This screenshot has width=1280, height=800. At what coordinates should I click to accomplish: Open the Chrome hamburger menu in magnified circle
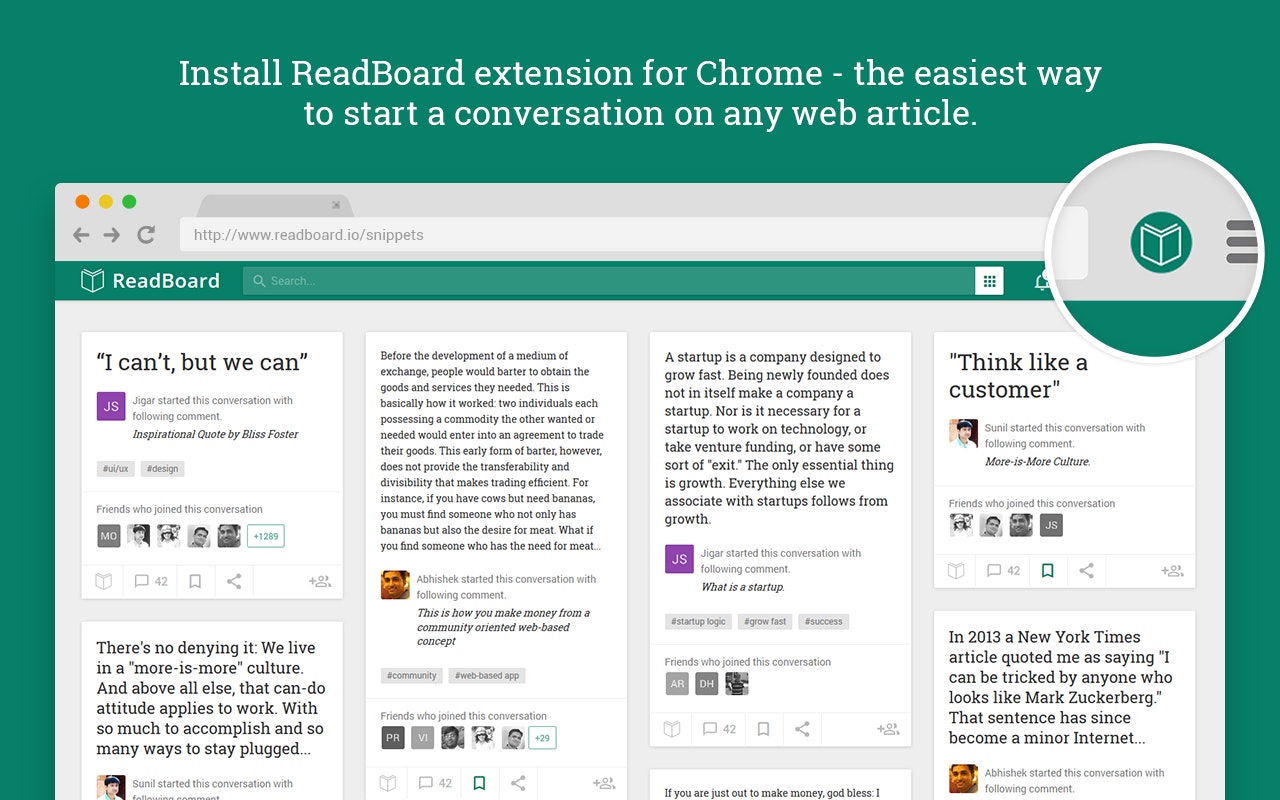[1241, 242]
